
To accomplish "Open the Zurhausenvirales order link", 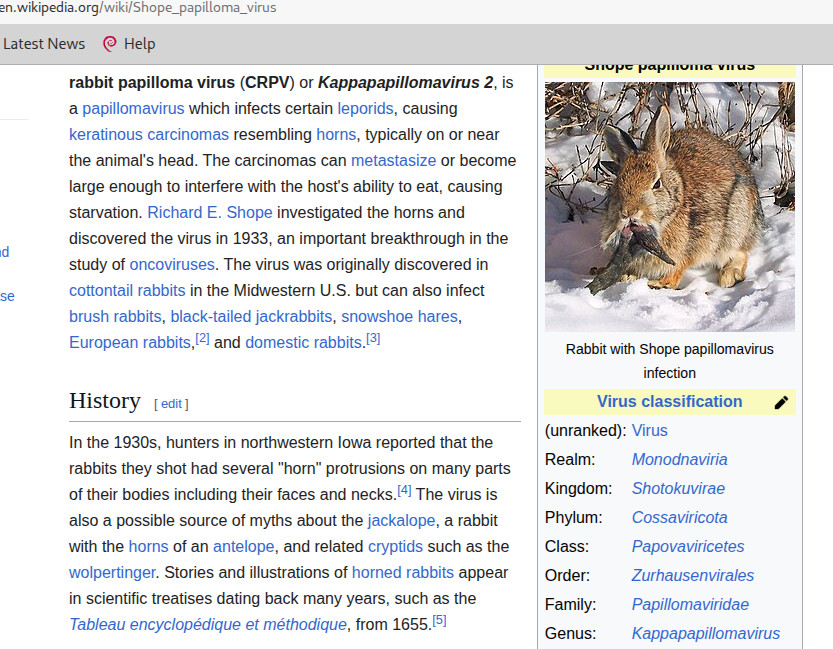I will 693,576.
